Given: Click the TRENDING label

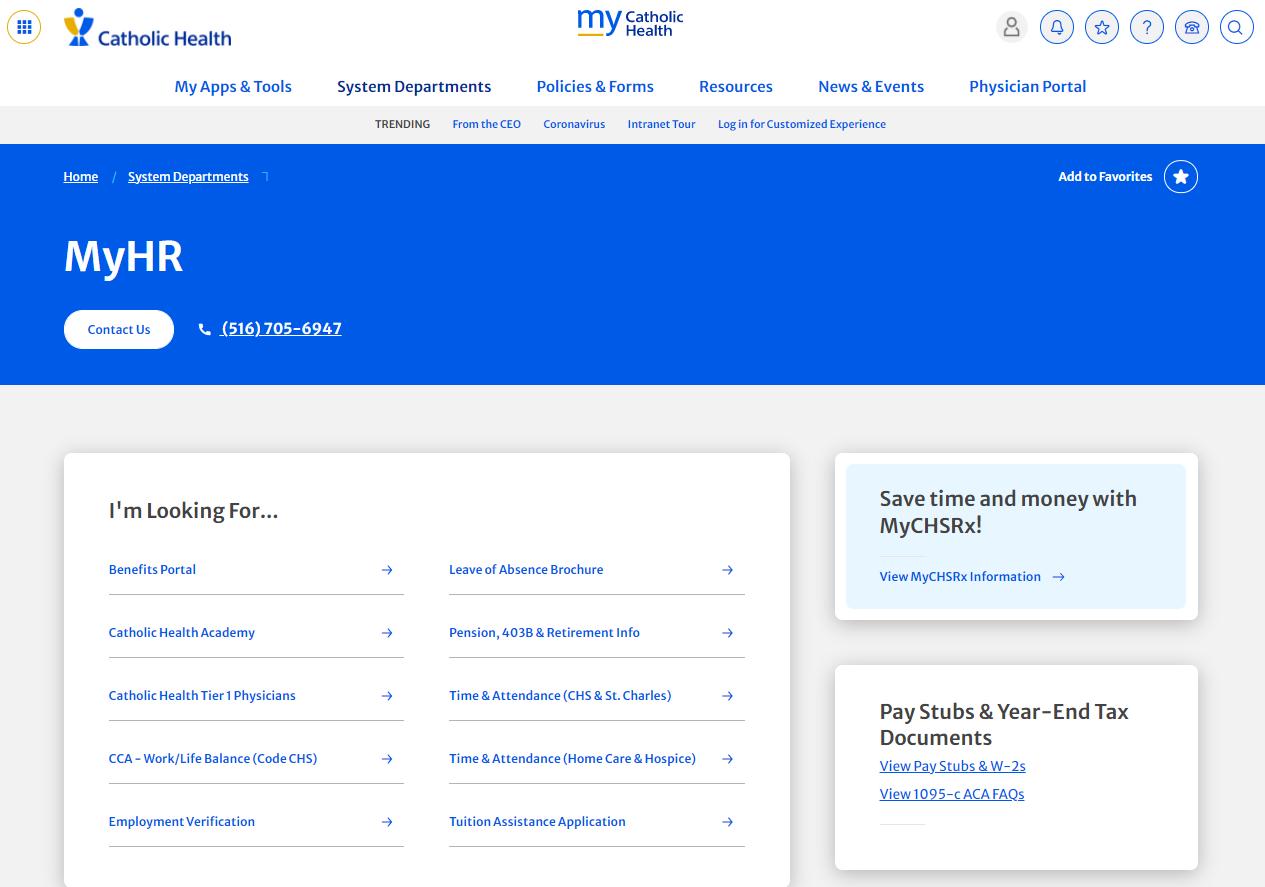Looking at the screenshot, I should click(402, 125).
